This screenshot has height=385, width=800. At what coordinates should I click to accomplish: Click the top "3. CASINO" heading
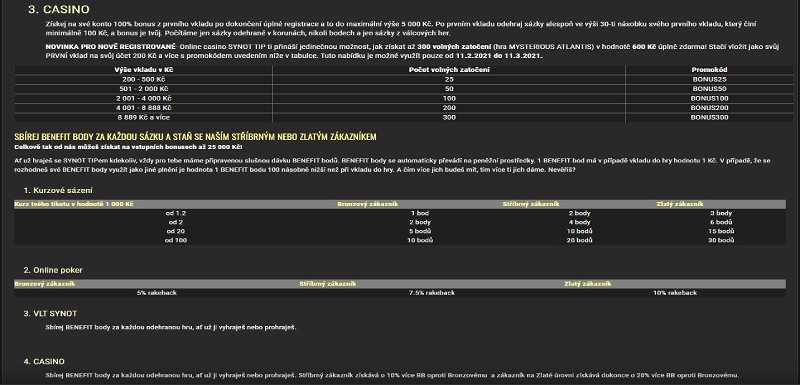59,9
